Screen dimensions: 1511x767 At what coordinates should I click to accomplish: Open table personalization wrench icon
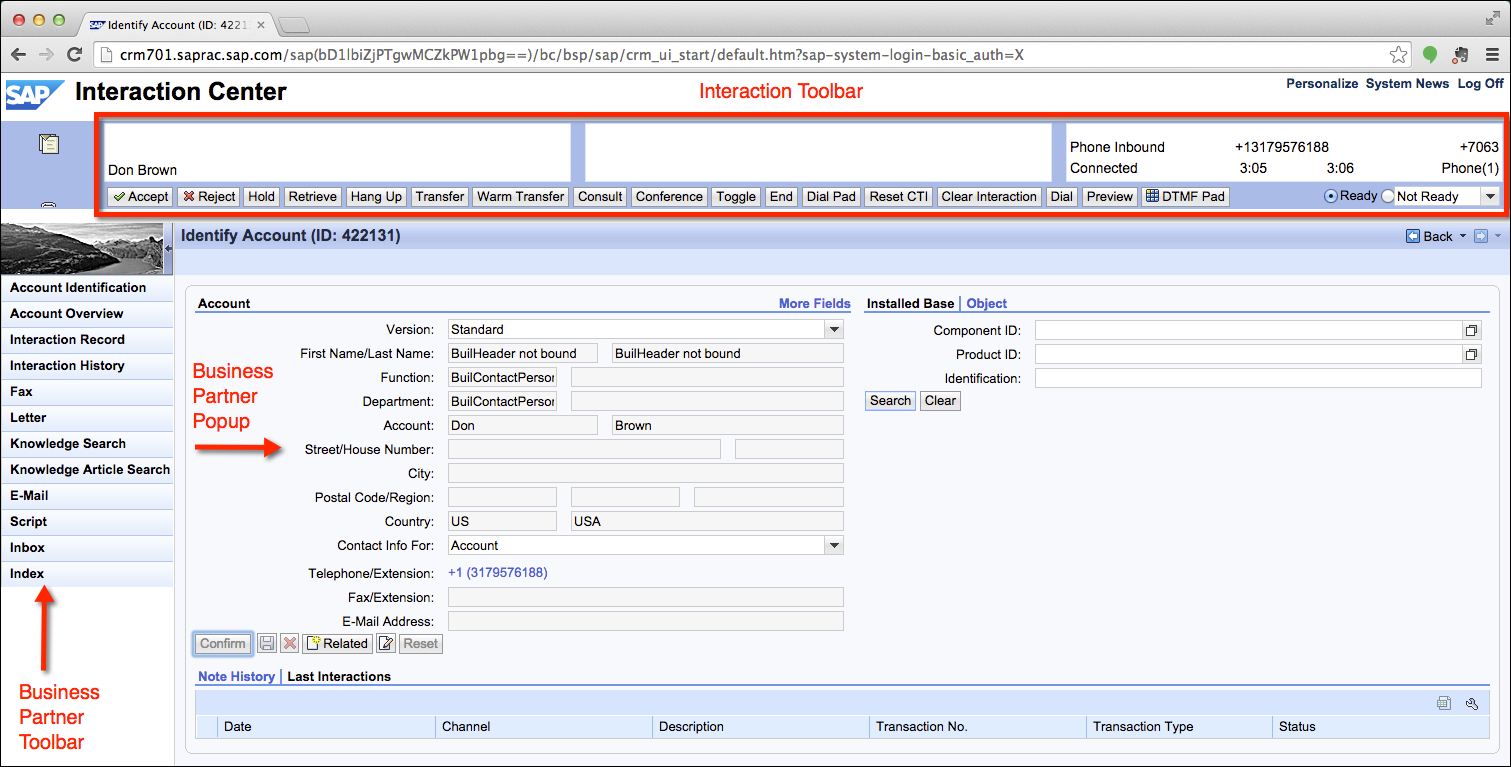[x=1471, y=703]
